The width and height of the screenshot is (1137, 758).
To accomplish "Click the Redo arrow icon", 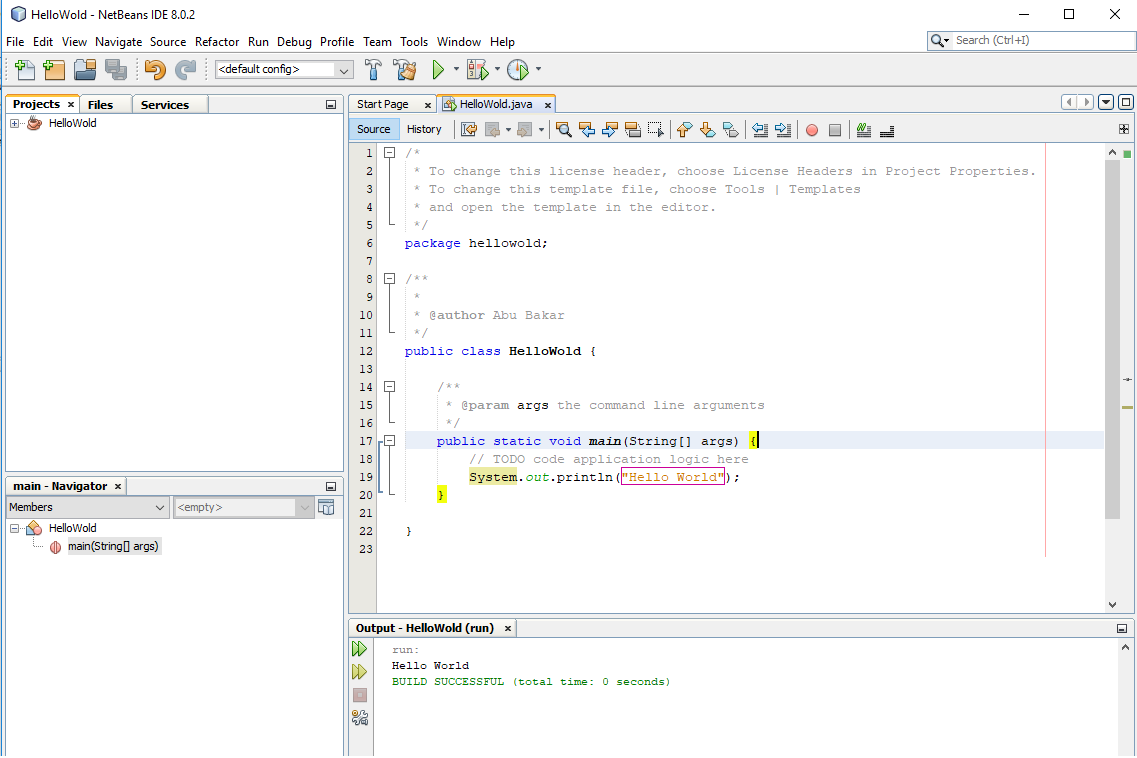I will pos(186,70).
